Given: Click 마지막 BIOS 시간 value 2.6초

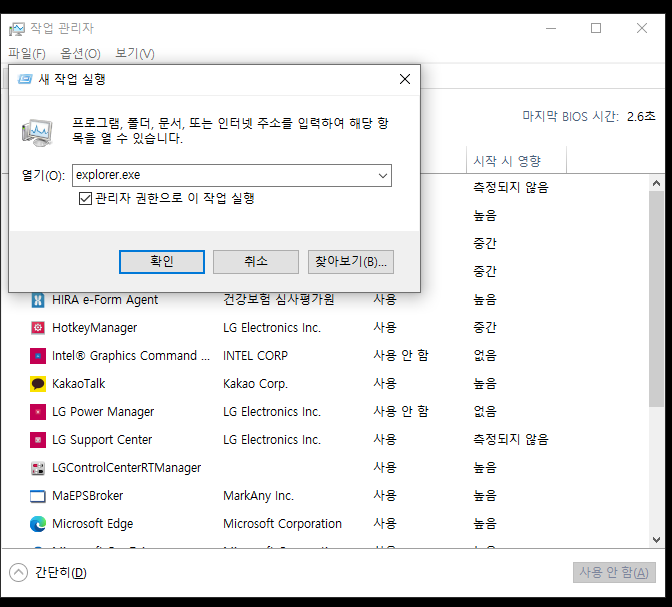Looking at the screenshot, I should (641, 117).
